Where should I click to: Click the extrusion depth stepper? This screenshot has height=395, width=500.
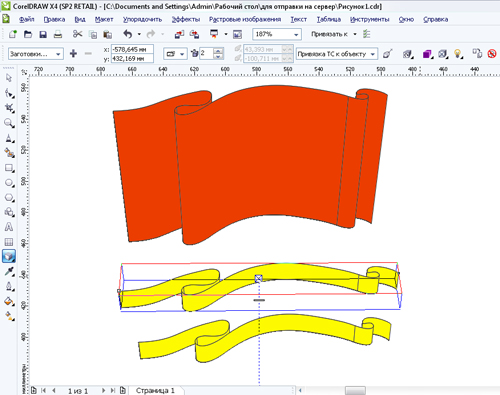point(218,54)
